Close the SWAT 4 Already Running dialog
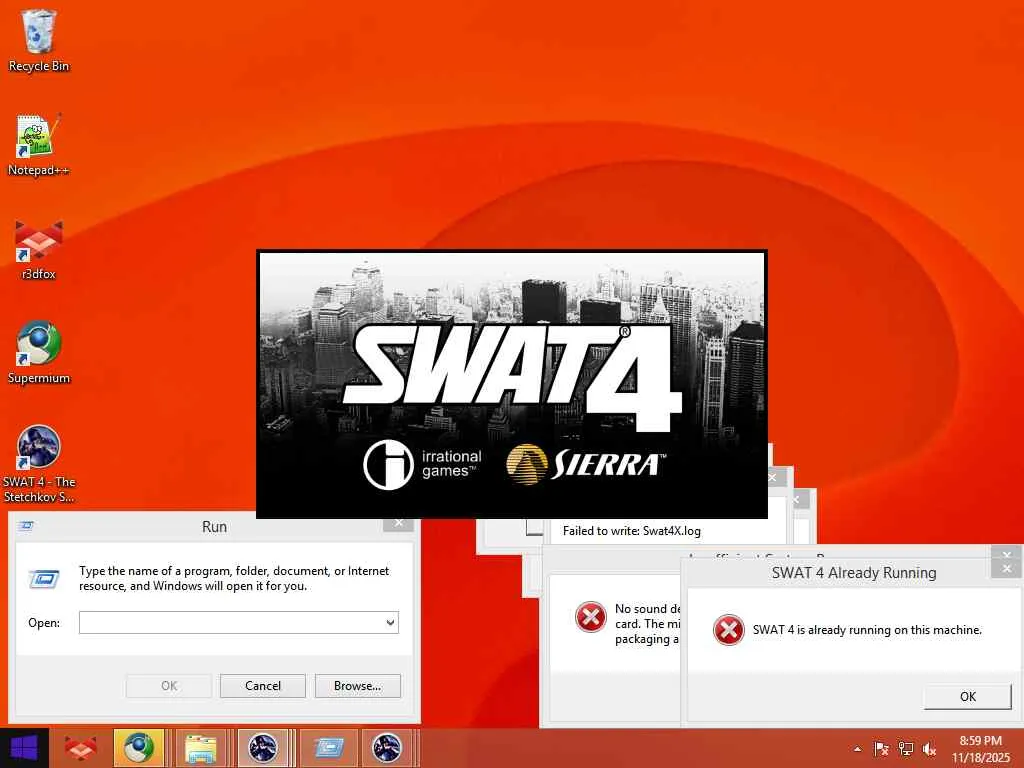This screenshot has height=768, width=1024. 1006,569
